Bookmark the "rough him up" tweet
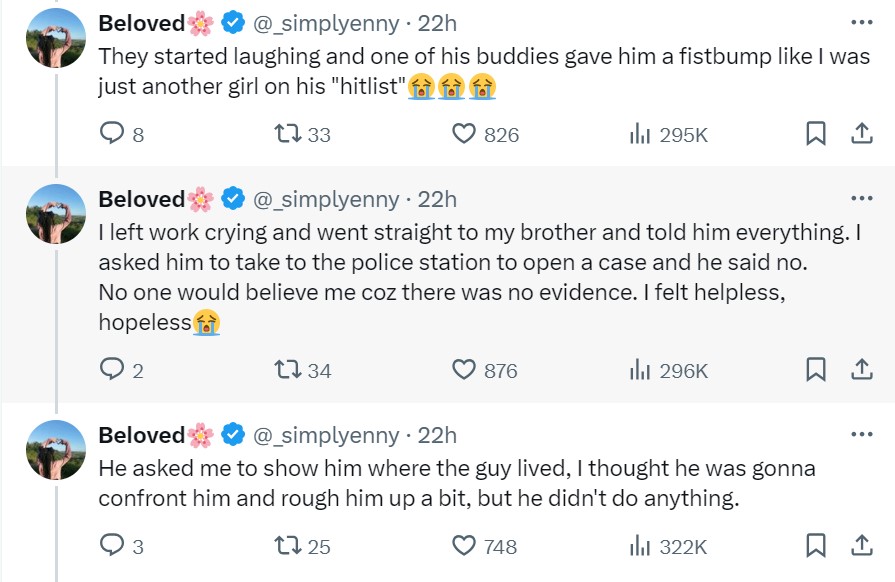895x582 pixels. click(x=816, y=545)
